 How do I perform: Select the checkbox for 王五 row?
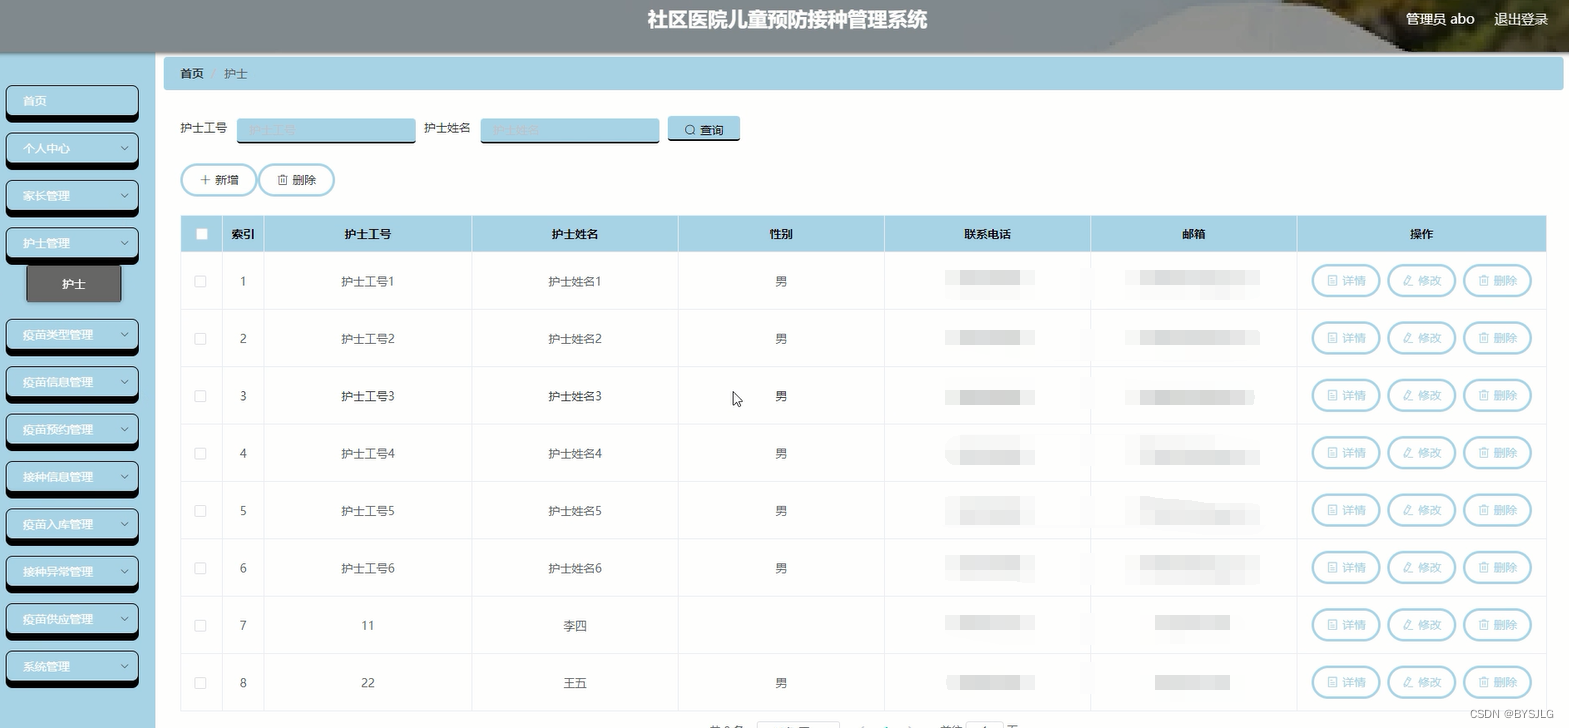[200, 683]
